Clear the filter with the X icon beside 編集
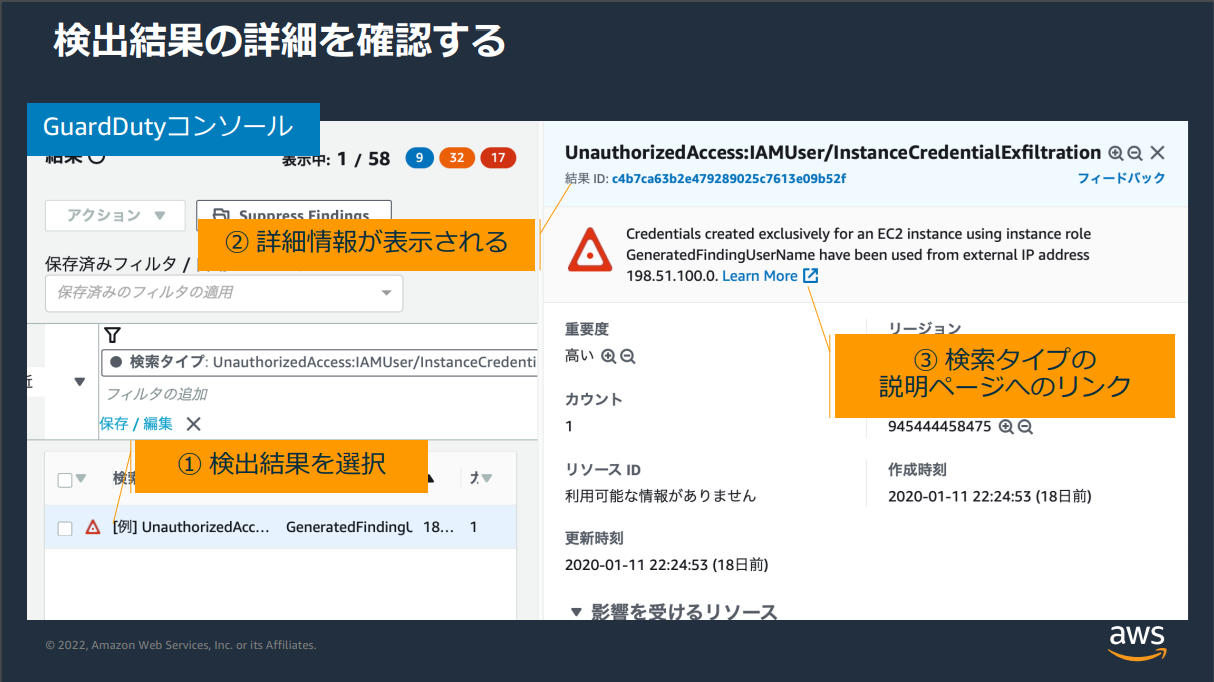 [193, 424]
